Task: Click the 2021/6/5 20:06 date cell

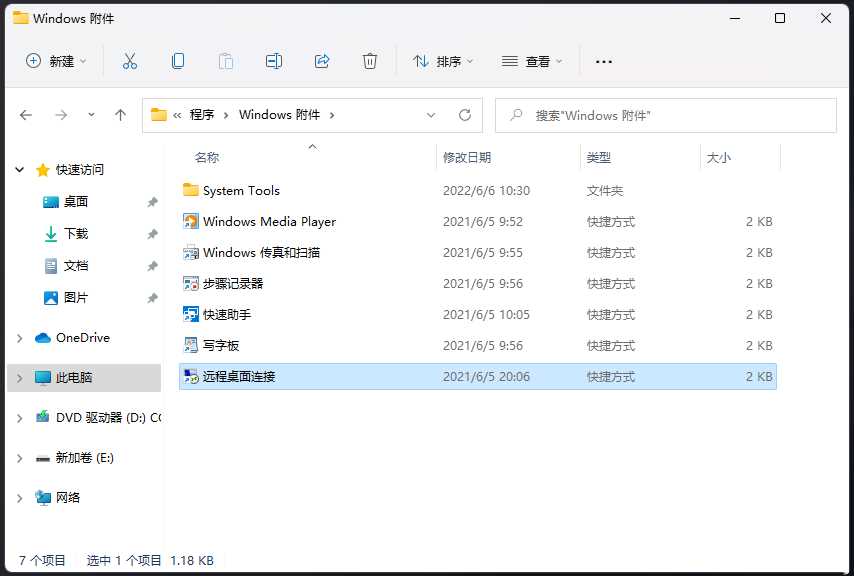Action: (x=486, y=376)
